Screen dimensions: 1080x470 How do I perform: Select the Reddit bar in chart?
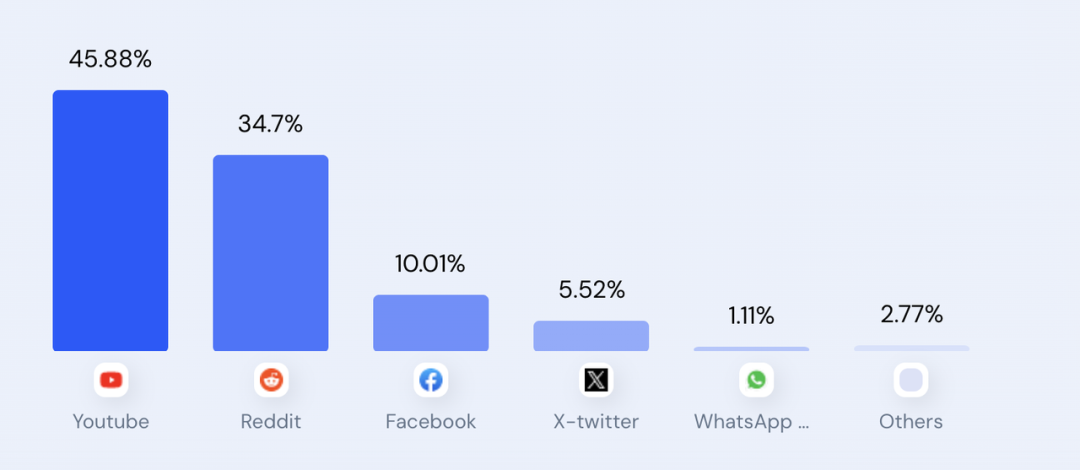click(x=271, y=253)
